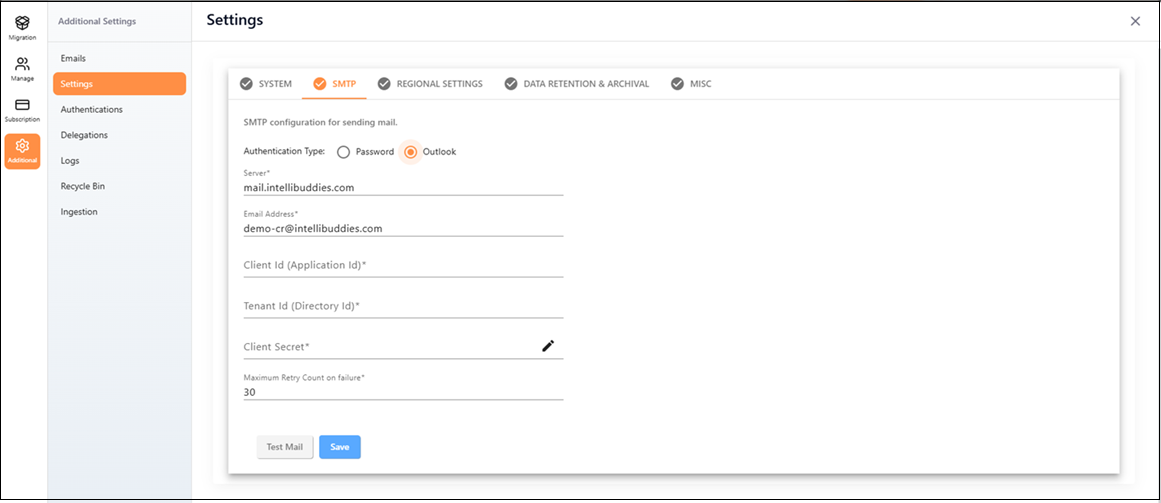Open the Recycle Bin page

coord(82,186)
